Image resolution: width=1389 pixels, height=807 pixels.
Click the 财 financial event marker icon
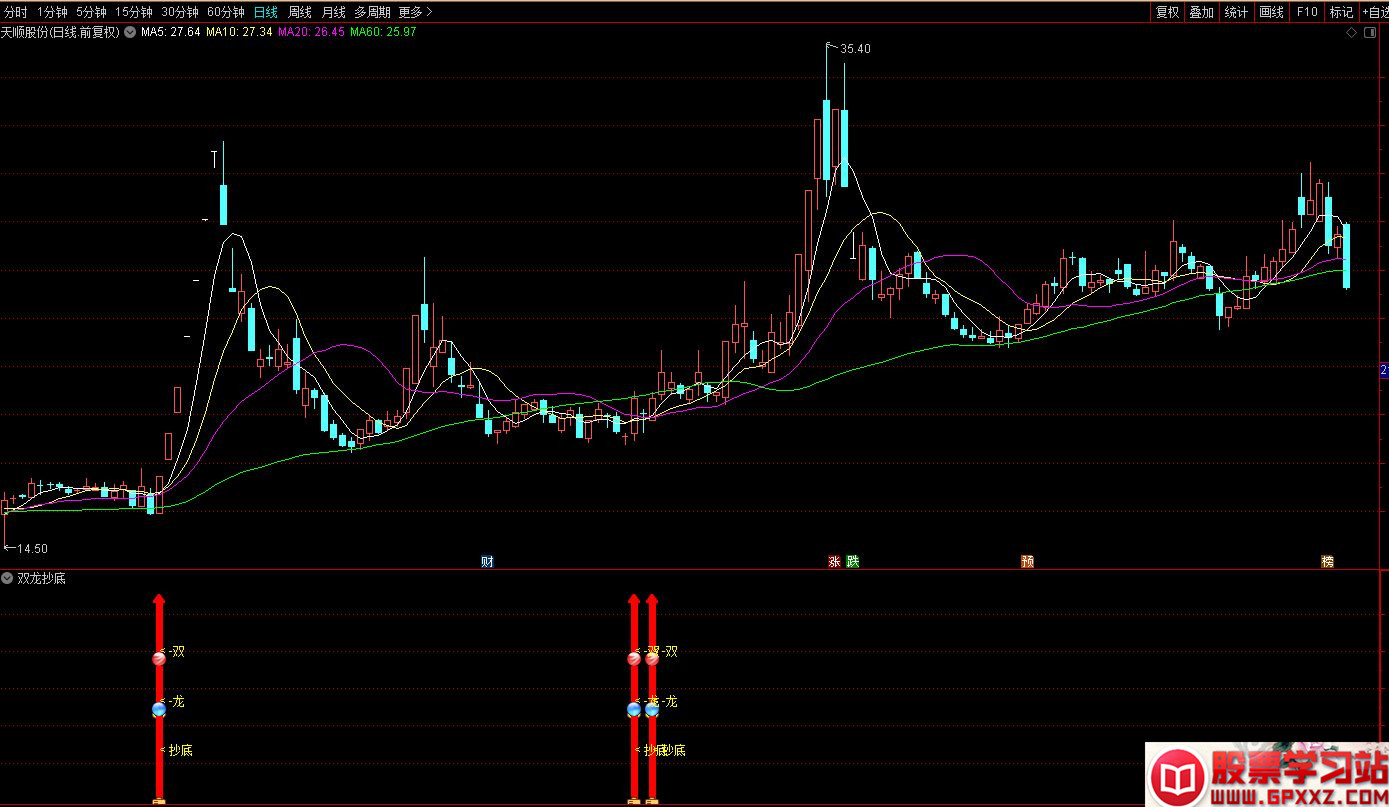[x=487, y=561]
